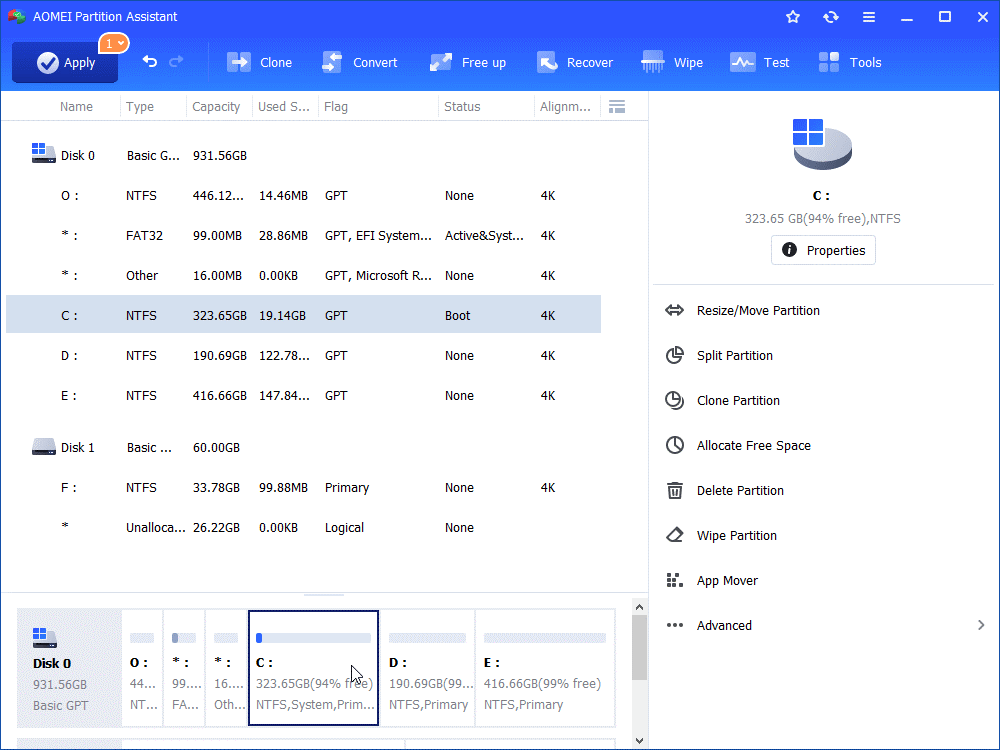Select the D: partition block in disk map
This screenshot has height=750, width=1000.
427,668
